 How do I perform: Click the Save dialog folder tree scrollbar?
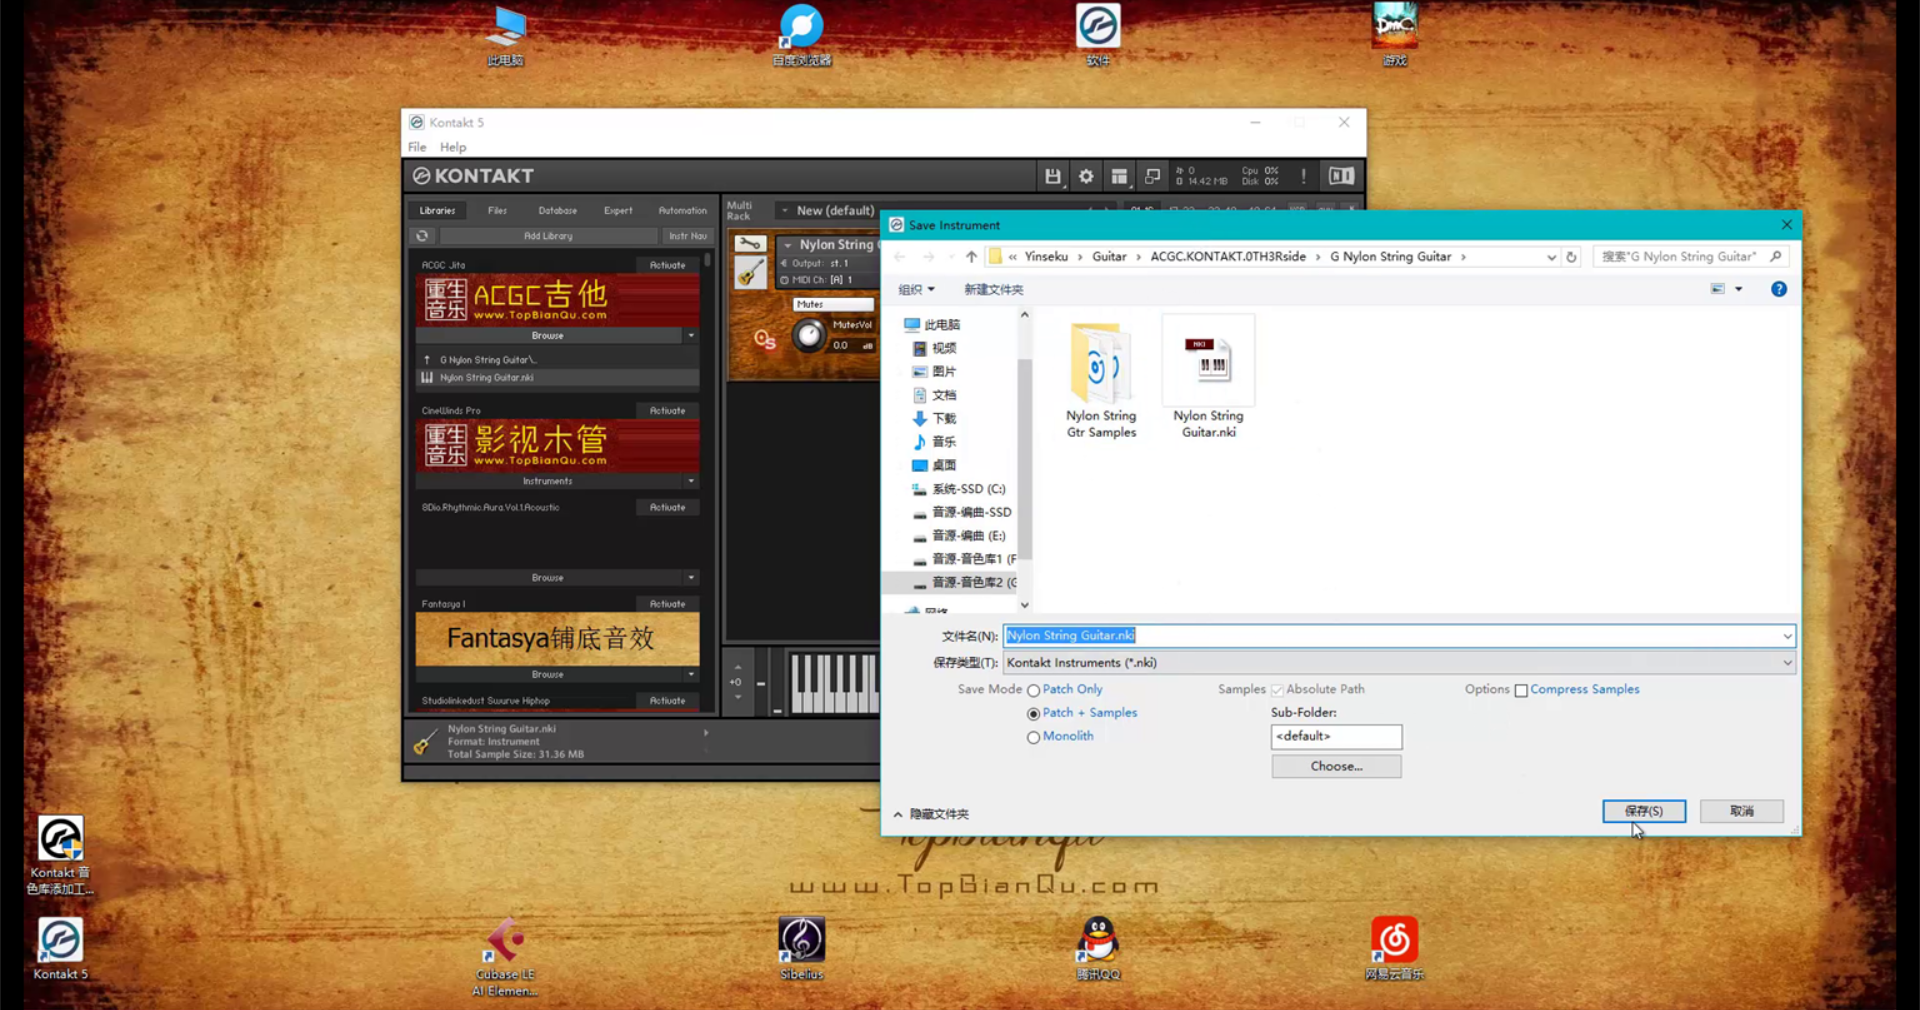tap(1024, 461)
